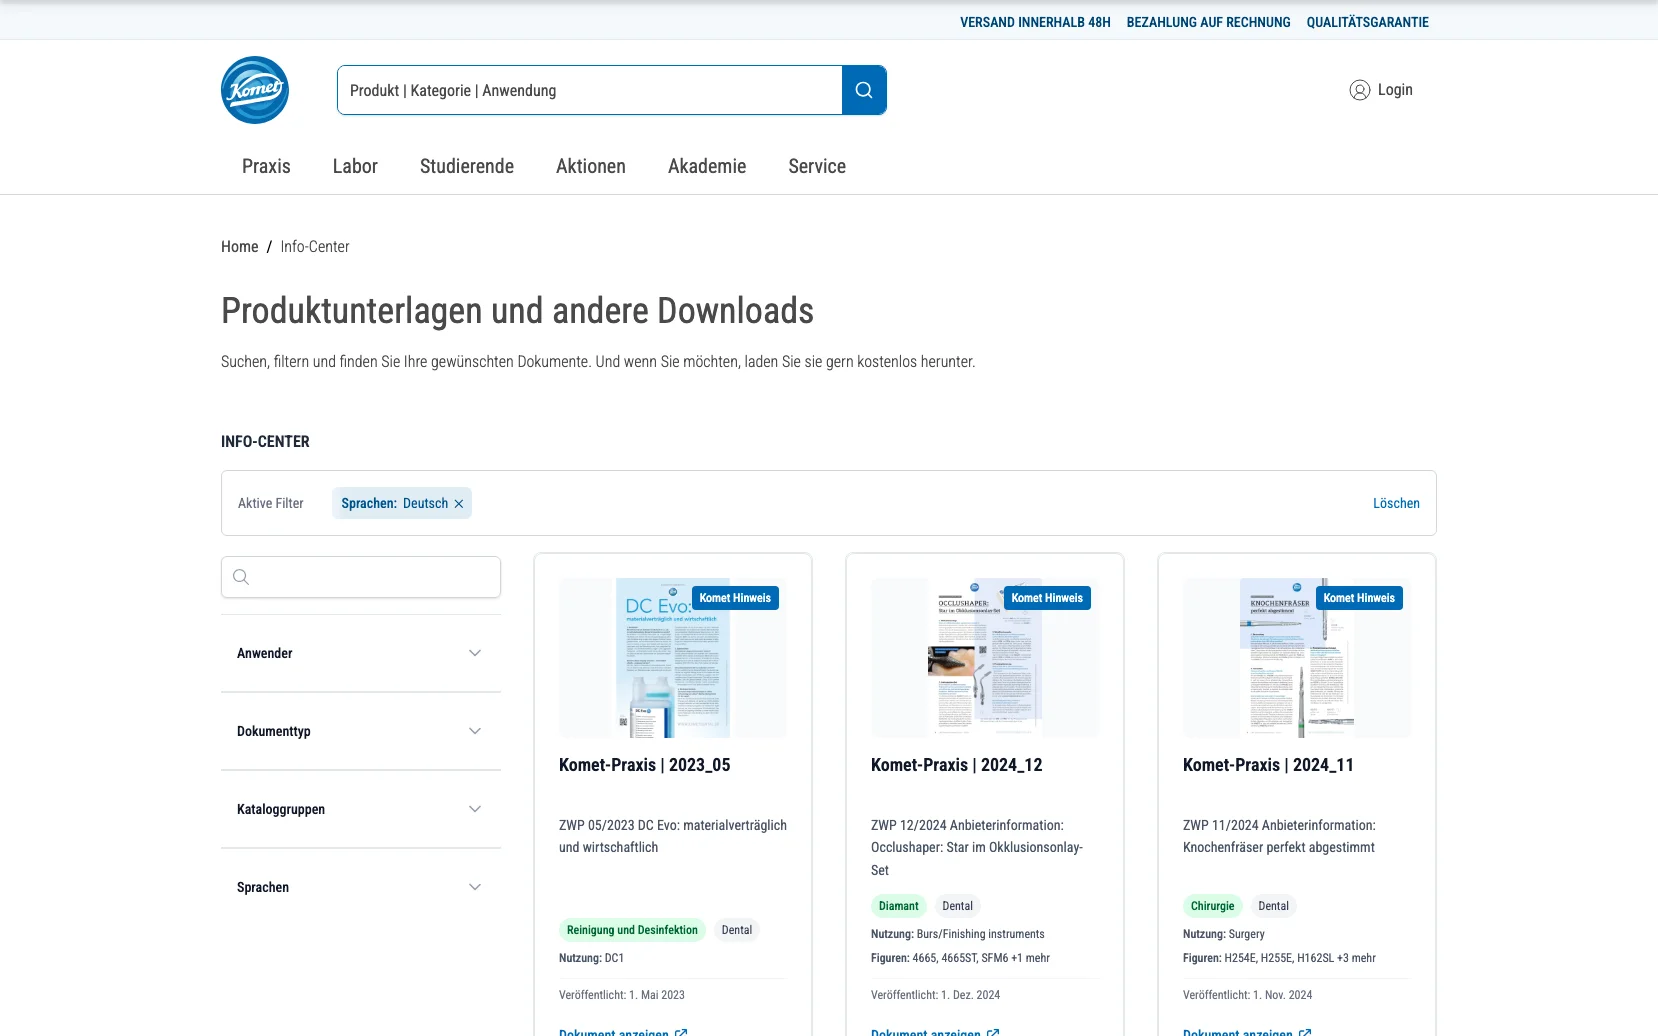Click Bezahlung auf Rechnung text

tap(1208, 22)
